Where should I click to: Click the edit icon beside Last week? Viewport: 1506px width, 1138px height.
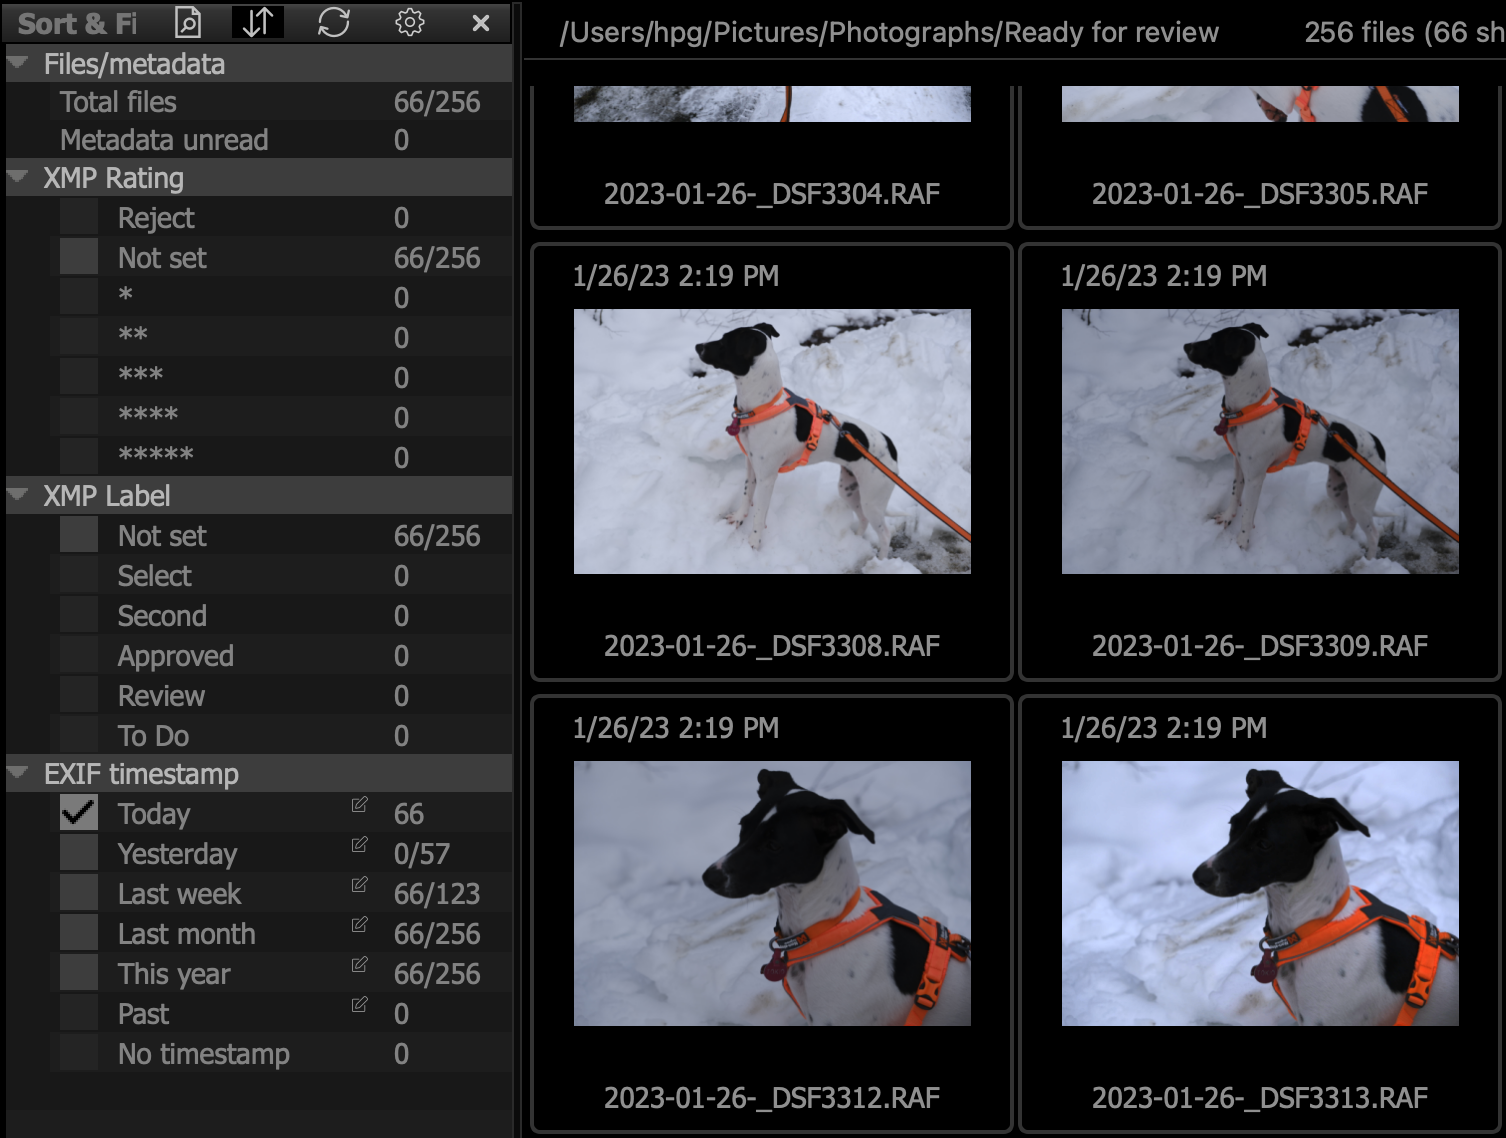359,885
